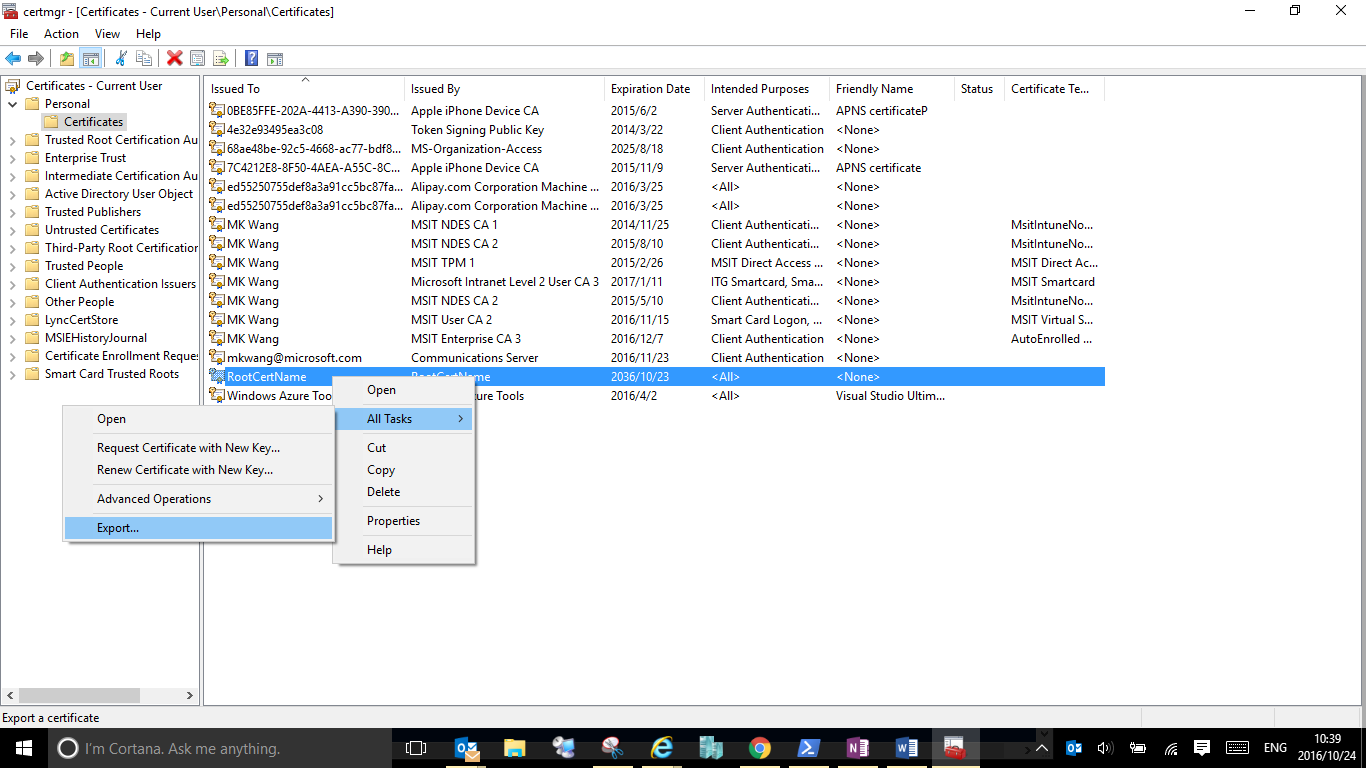The image size is (1366, 768).
Task: Click the Cut scissors toolbar icon
Action: [121, 59]
